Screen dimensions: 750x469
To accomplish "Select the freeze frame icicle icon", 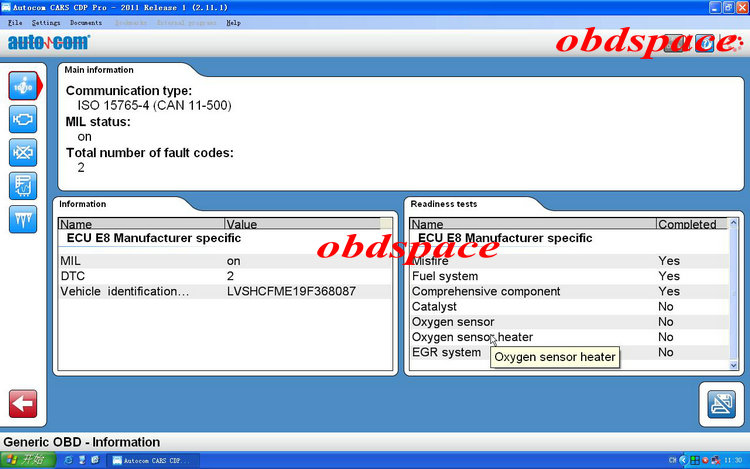I will coord(23,219).
